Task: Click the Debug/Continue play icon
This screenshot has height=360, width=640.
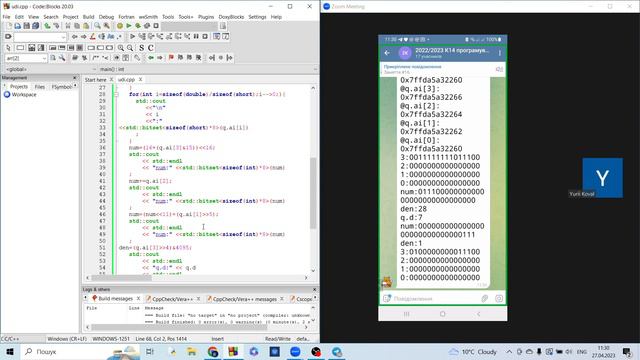Action: pyautogui.click(x=132, y=36)
